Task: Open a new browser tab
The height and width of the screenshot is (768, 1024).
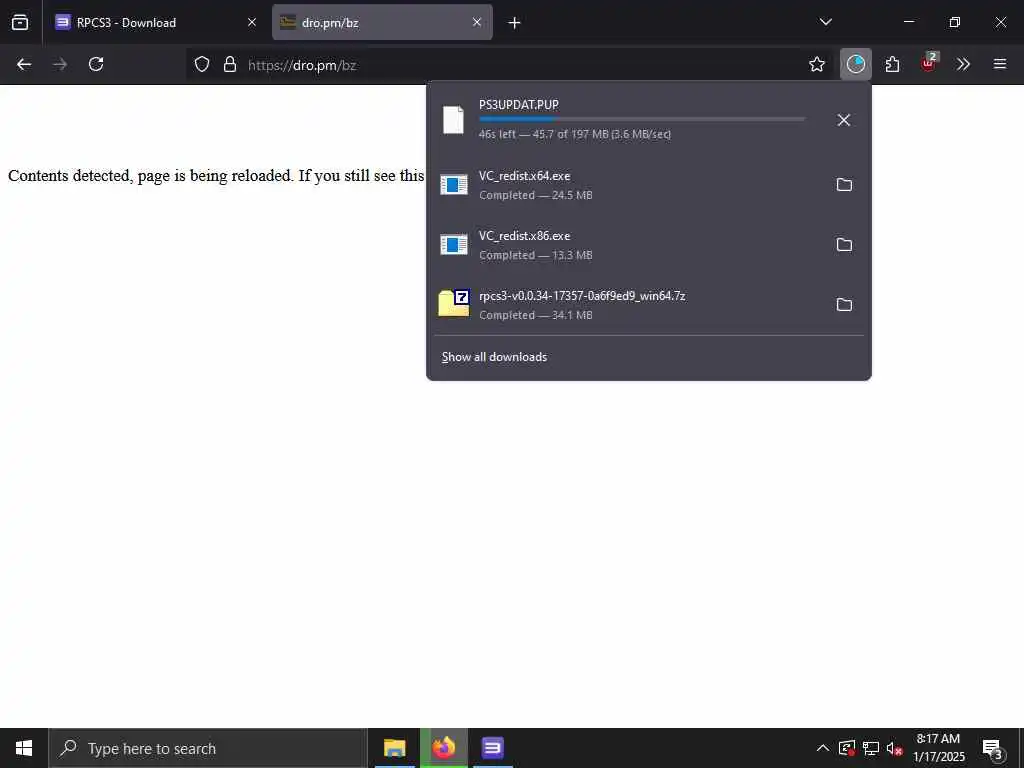Action: pos(514,23)
